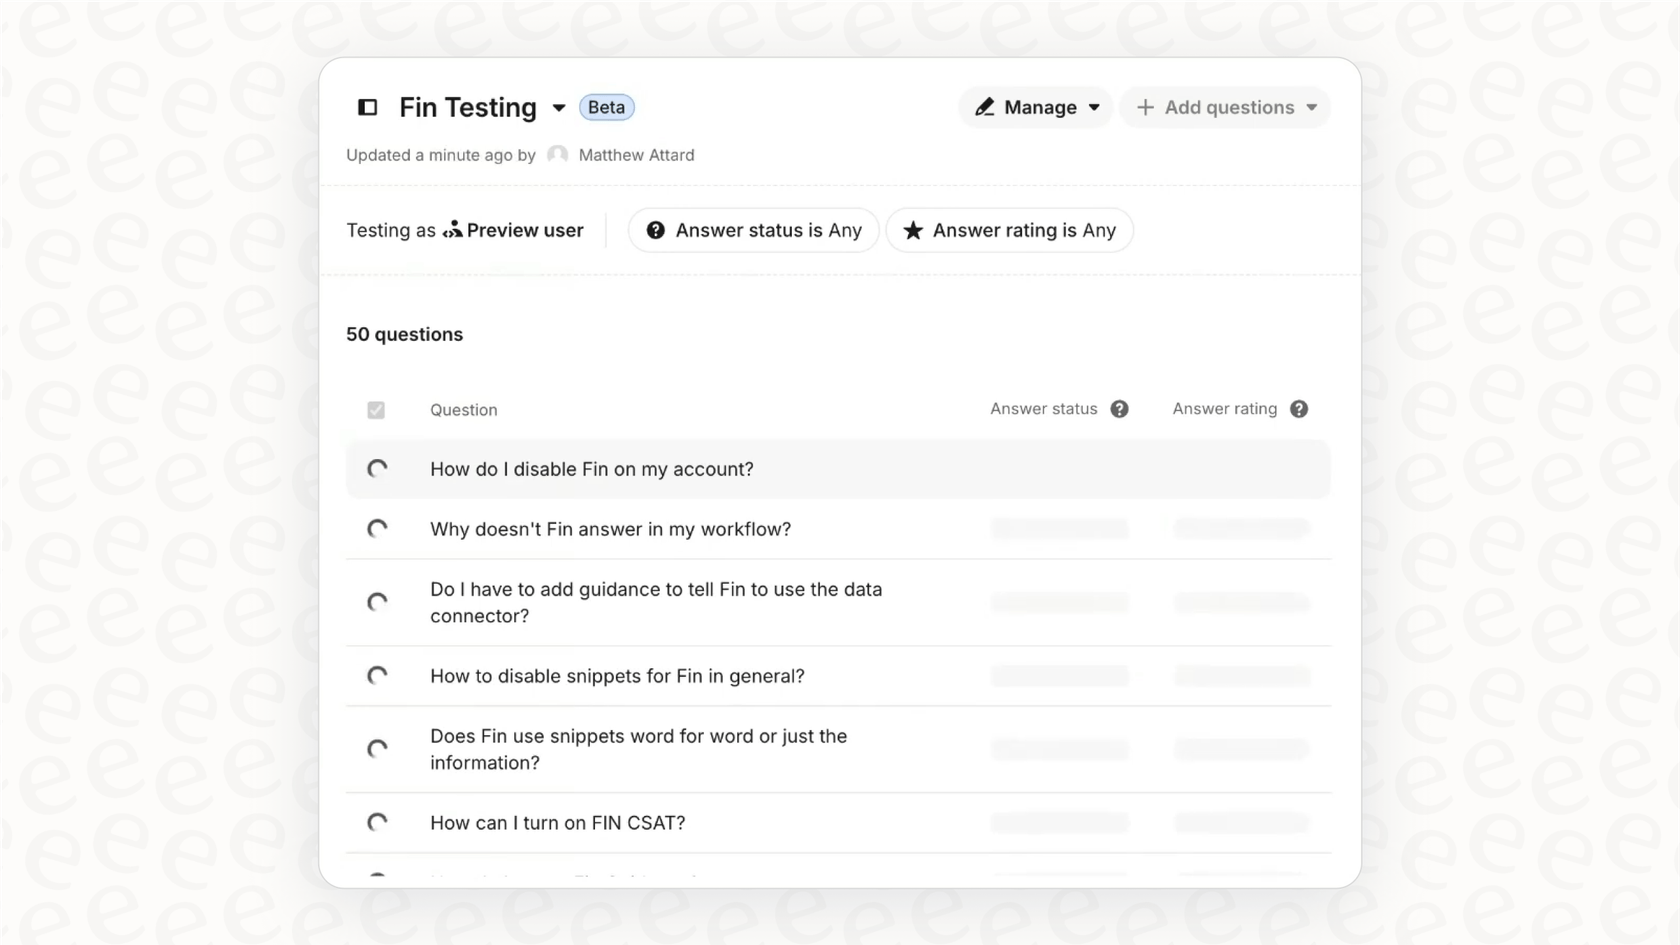Click the star icon in rating filter
This screenshot has height=945, width=1680.
(x=912, y=231)
